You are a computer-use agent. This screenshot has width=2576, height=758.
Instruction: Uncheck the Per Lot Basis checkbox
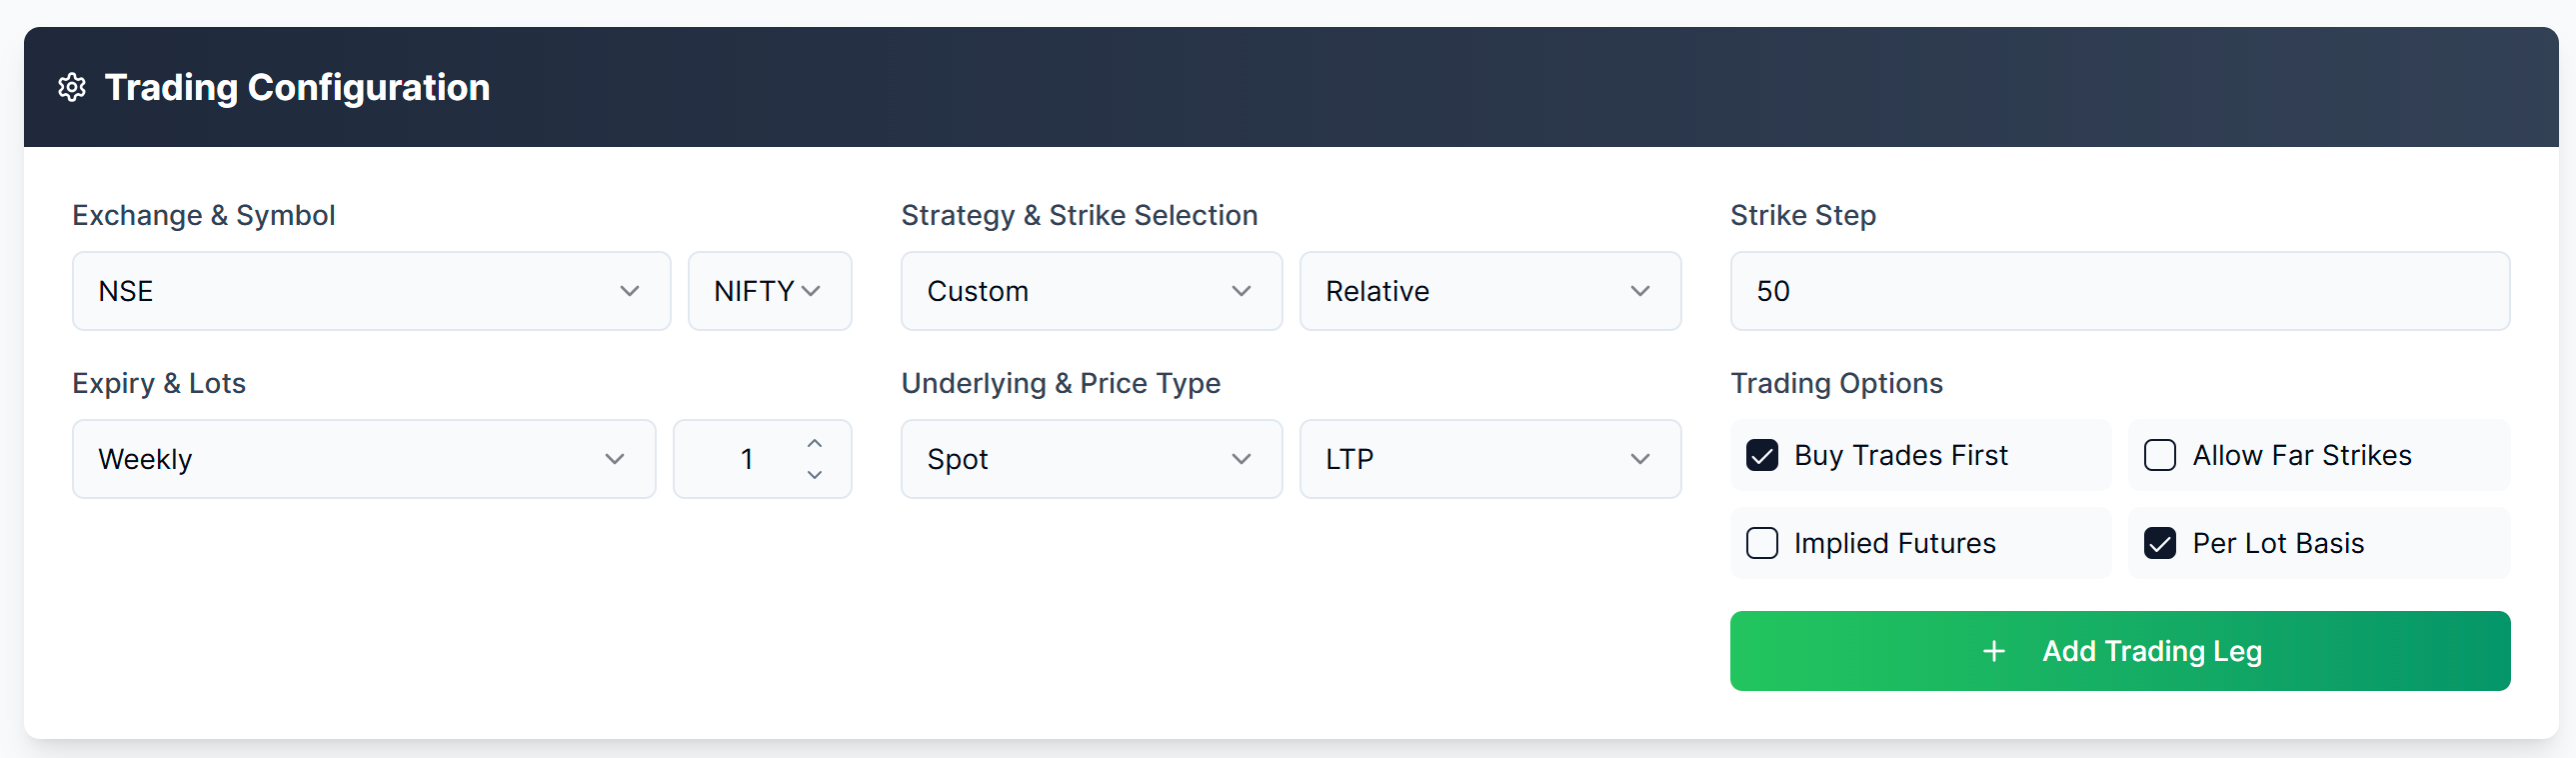(2160, 543)
